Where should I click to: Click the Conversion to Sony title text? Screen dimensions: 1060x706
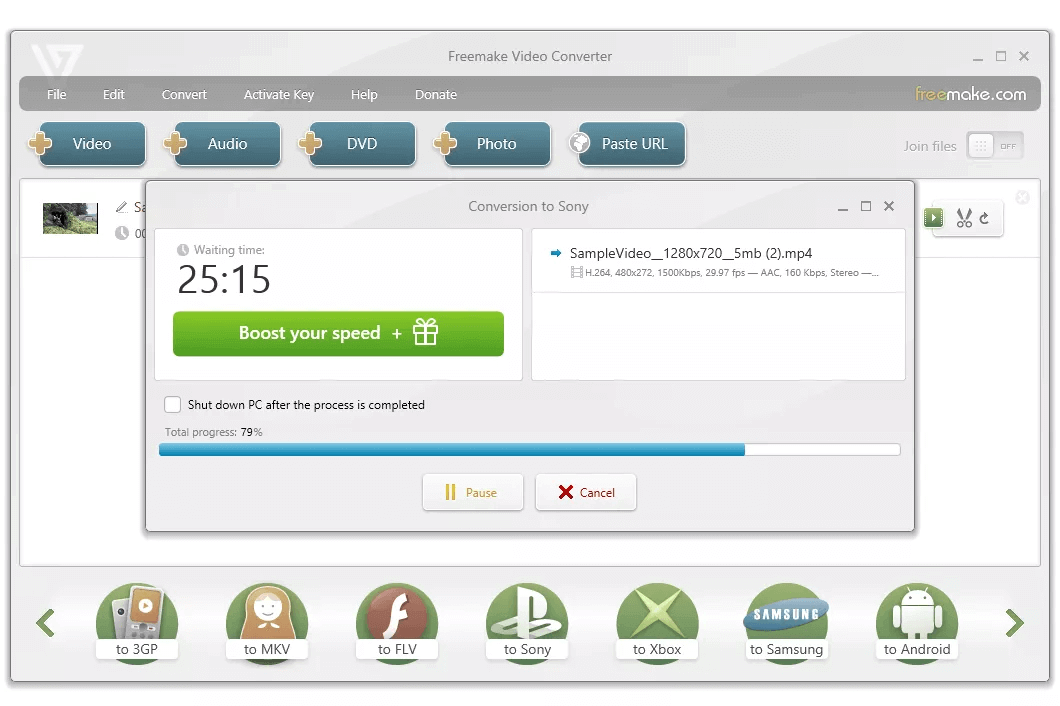pos(529,206)
